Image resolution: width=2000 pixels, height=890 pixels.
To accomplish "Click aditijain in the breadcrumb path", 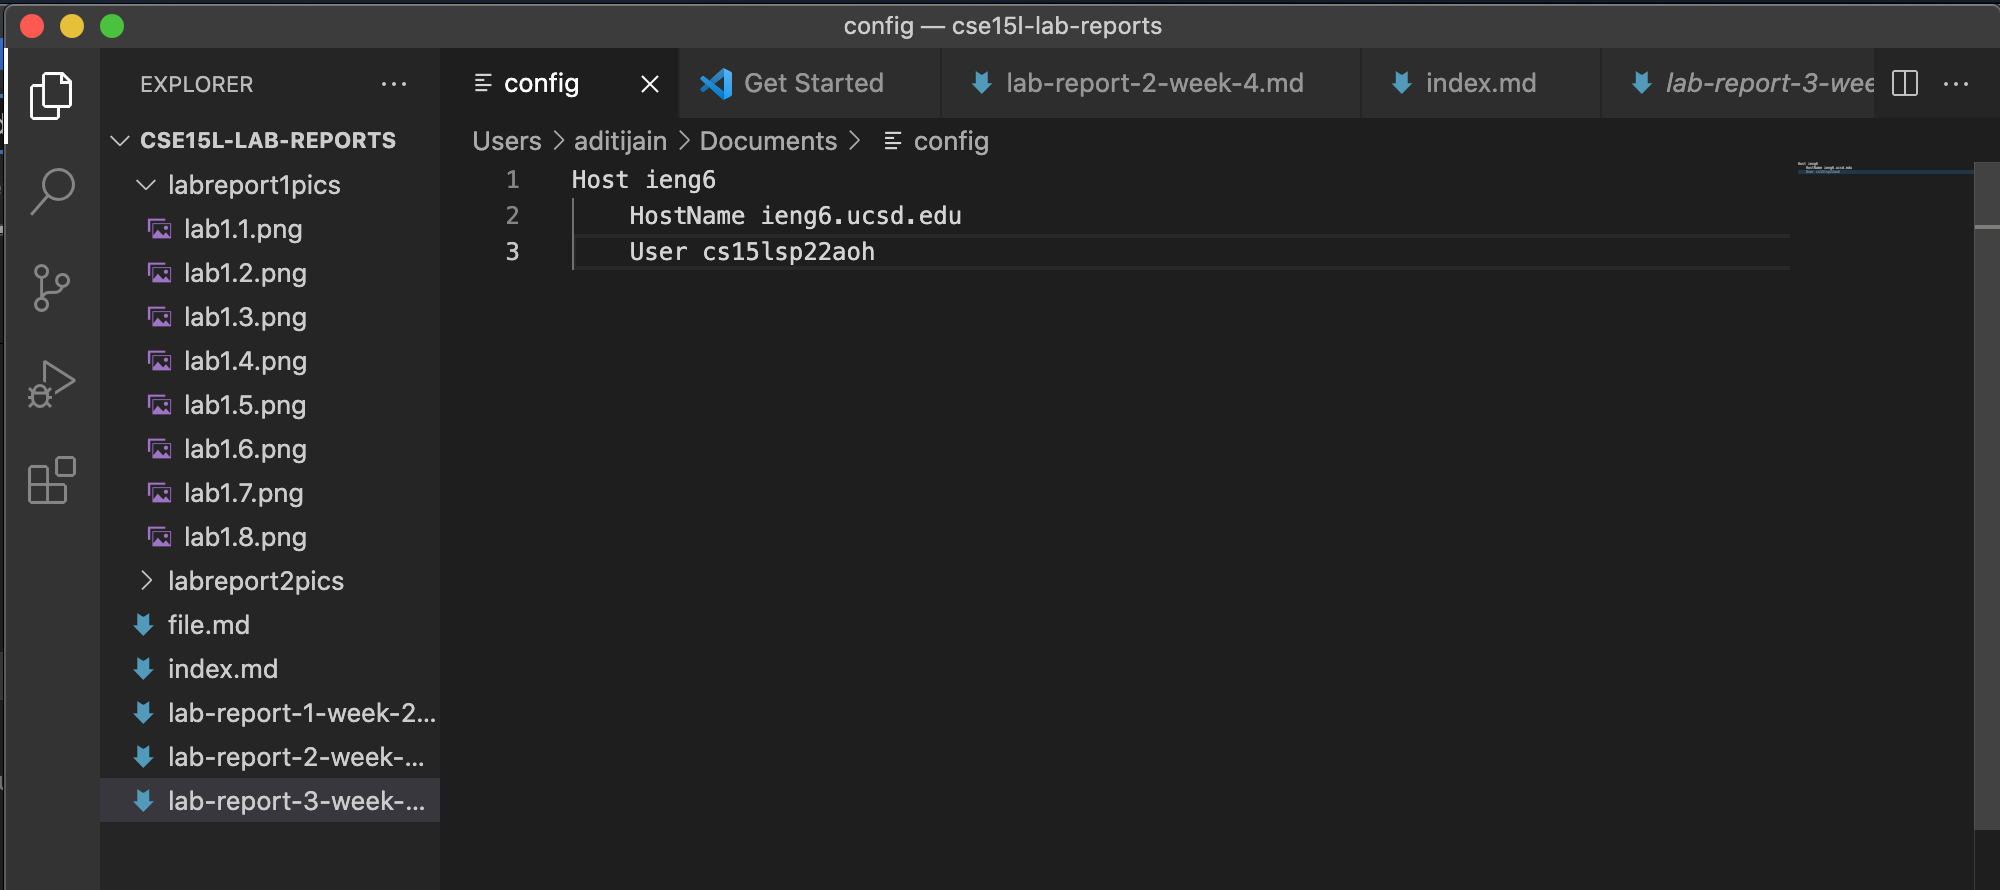I will 620,141.
